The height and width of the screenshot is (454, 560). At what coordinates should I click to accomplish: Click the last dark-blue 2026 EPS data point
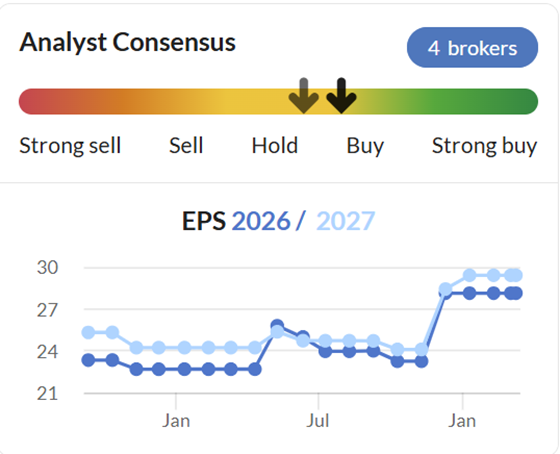click(516, 293)
